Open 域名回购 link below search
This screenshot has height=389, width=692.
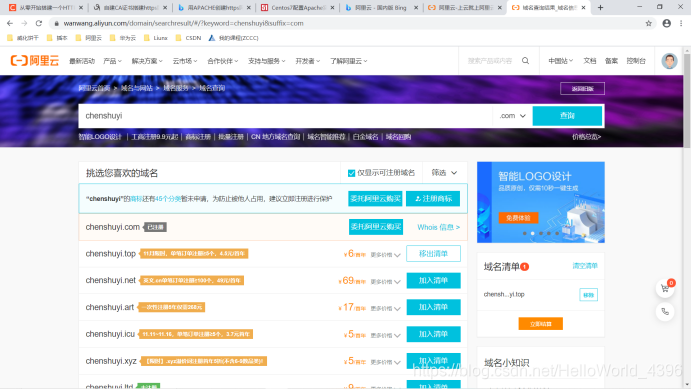coord(398,137)
